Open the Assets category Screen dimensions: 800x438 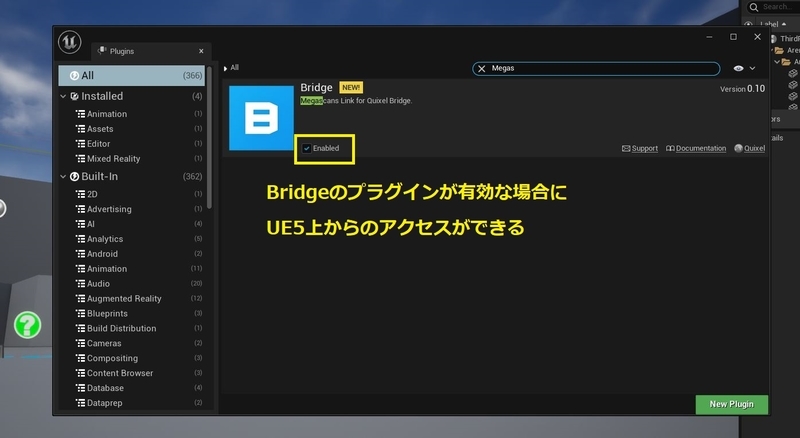(133, 129)
